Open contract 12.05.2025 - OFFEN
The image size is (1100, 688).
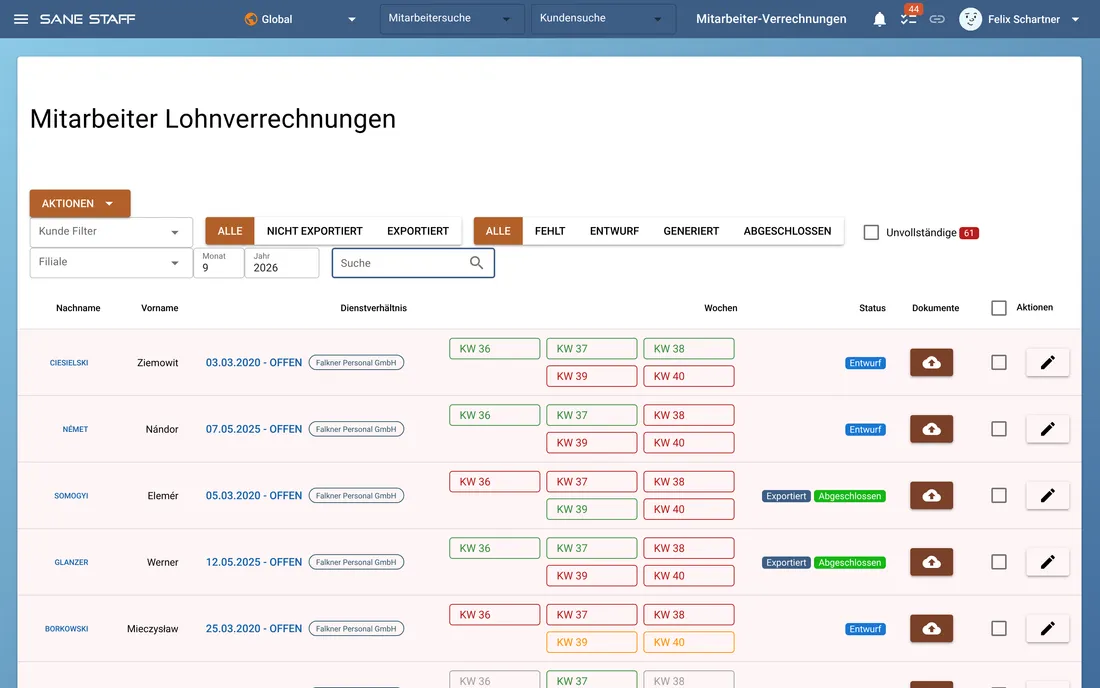pyautogui.click(x=254, y=562)
